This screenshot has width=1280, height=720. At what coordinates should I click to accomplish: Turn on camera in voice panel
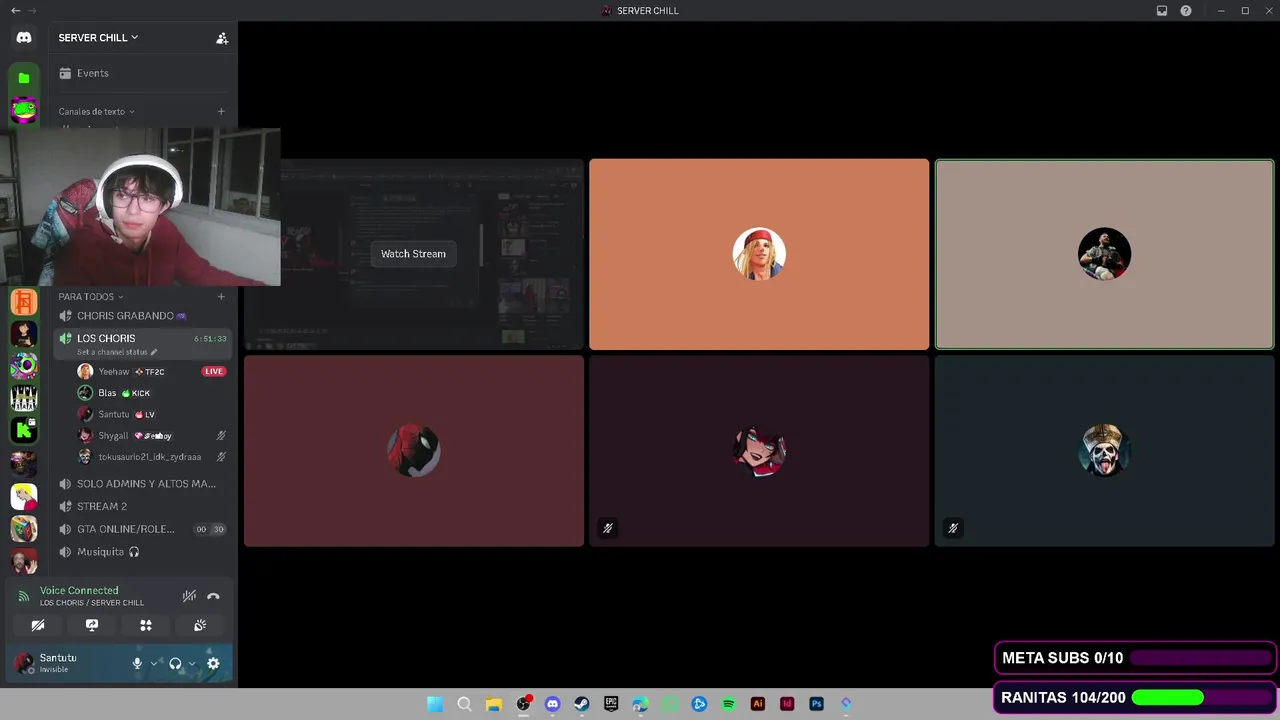[38, 625]
